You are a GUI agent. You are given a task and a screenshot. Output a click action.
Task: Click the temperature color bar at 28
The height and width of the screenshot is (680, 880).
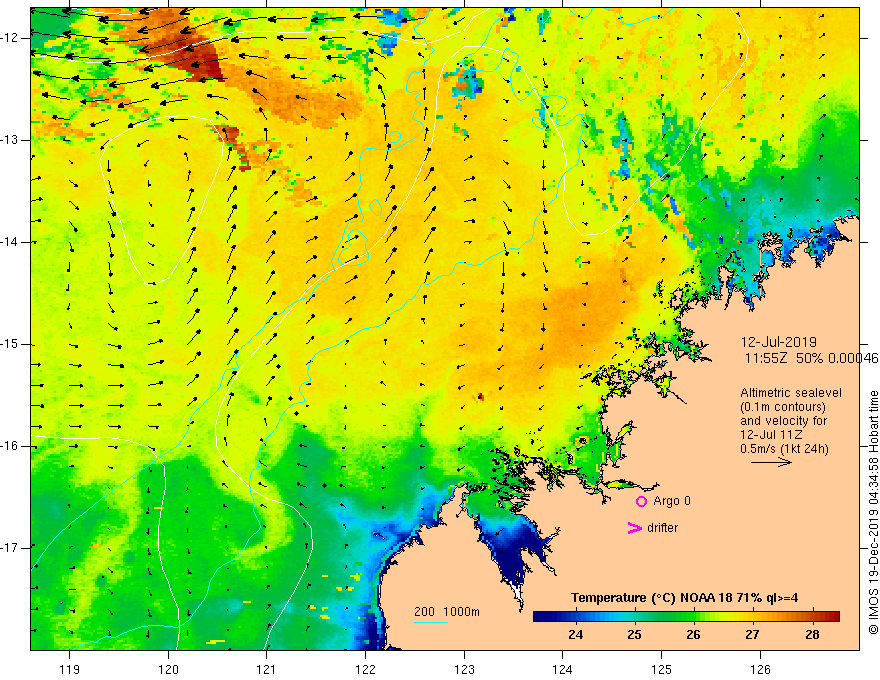[x=812, y=616]
